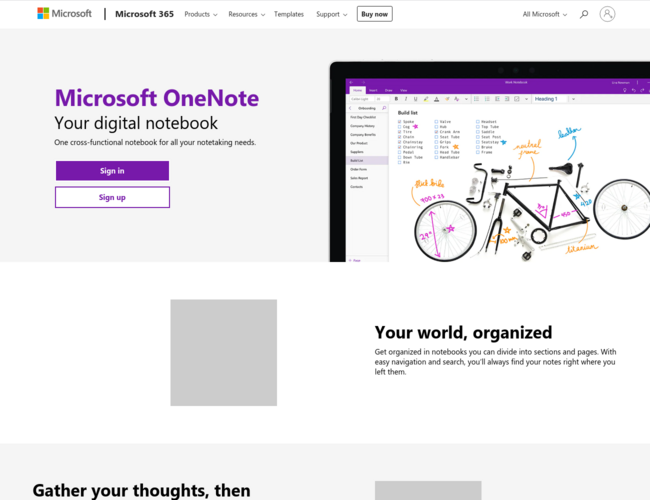Click the Microsoft logo
The height and width of the screenshot is (500, 650).
64,14
